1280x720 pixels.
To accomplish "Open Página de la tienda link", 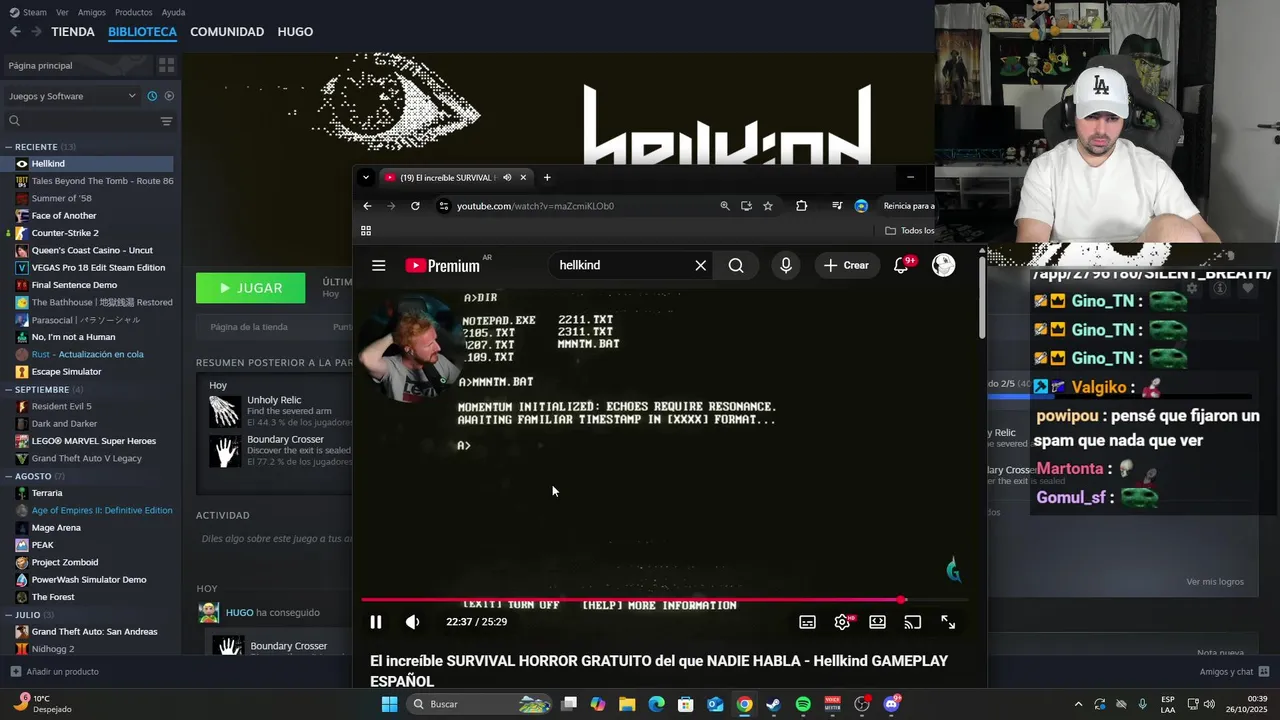I will click(249, 327).
